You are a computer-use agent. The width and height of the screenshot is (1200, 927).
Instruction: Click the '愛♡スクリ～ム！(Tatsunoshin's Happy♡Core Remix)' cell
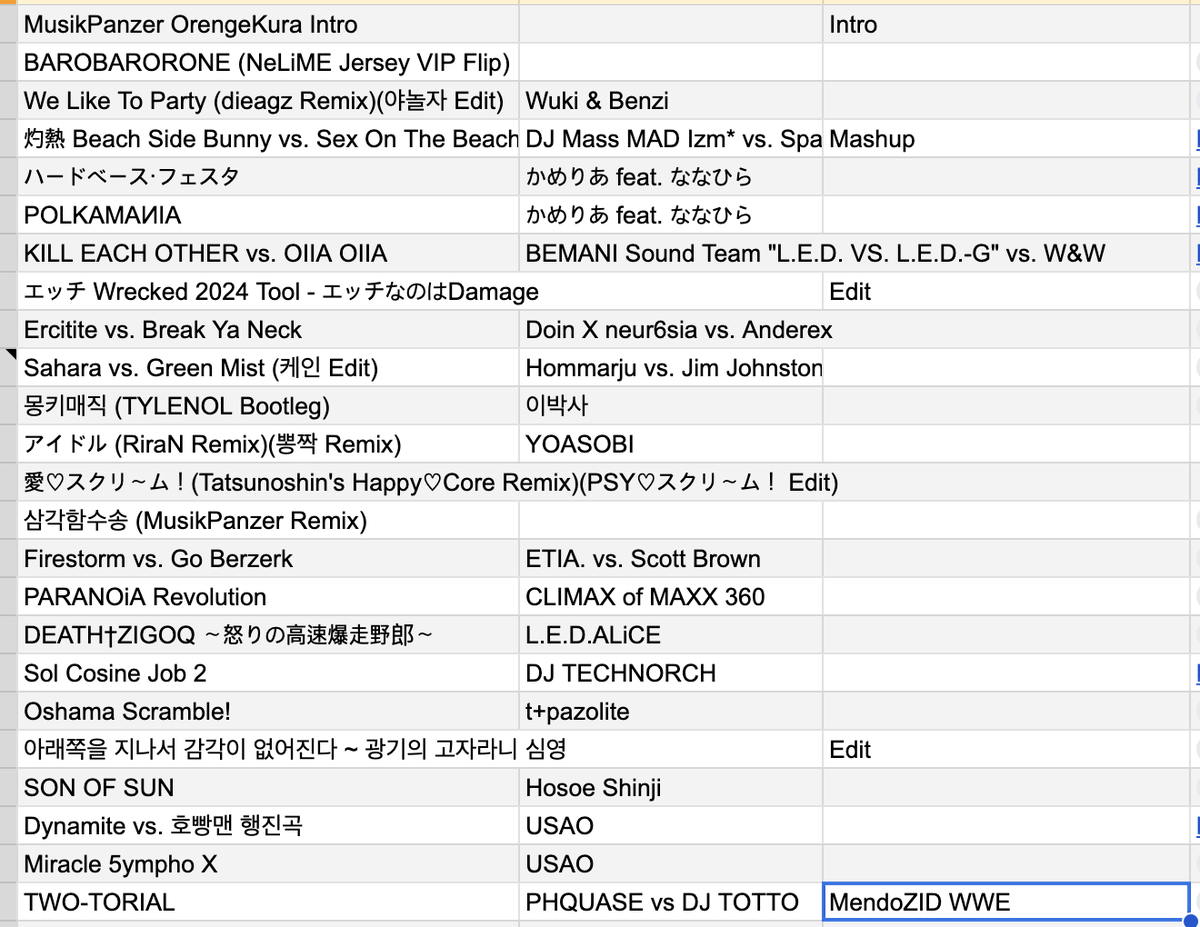pos(269,483)
